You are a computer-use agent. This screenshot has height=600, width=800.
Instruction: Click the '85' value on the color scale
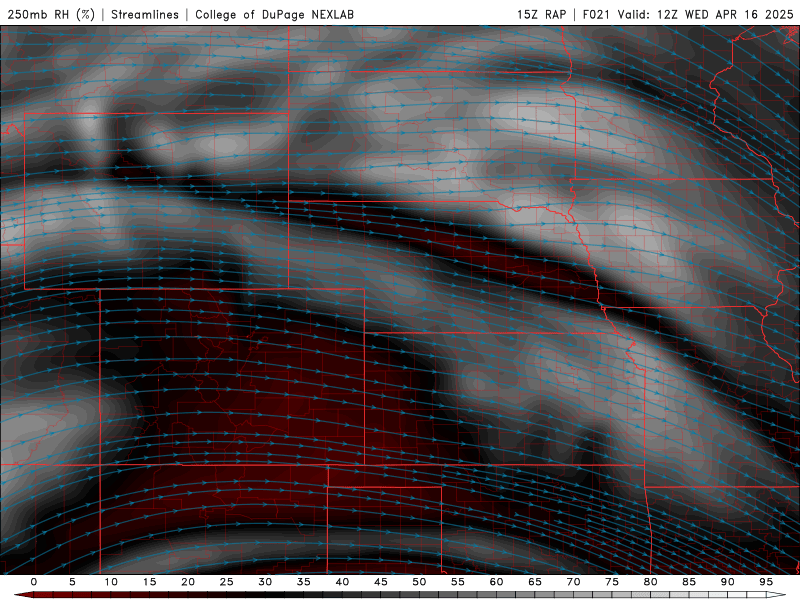tap(689, 582)
